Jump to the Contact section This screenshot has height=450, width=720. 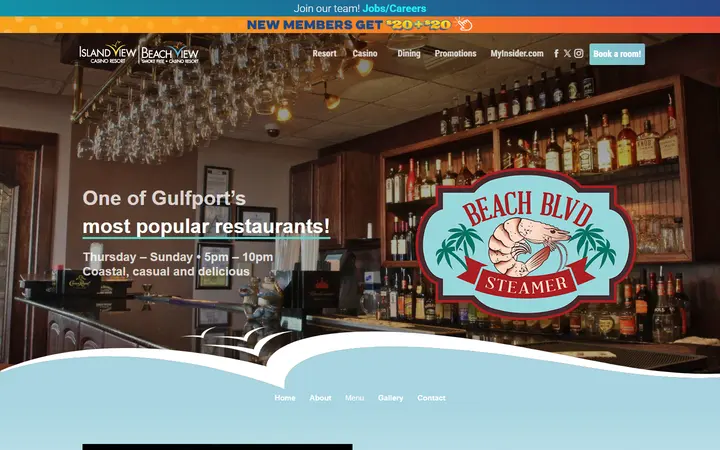point(431,398)
